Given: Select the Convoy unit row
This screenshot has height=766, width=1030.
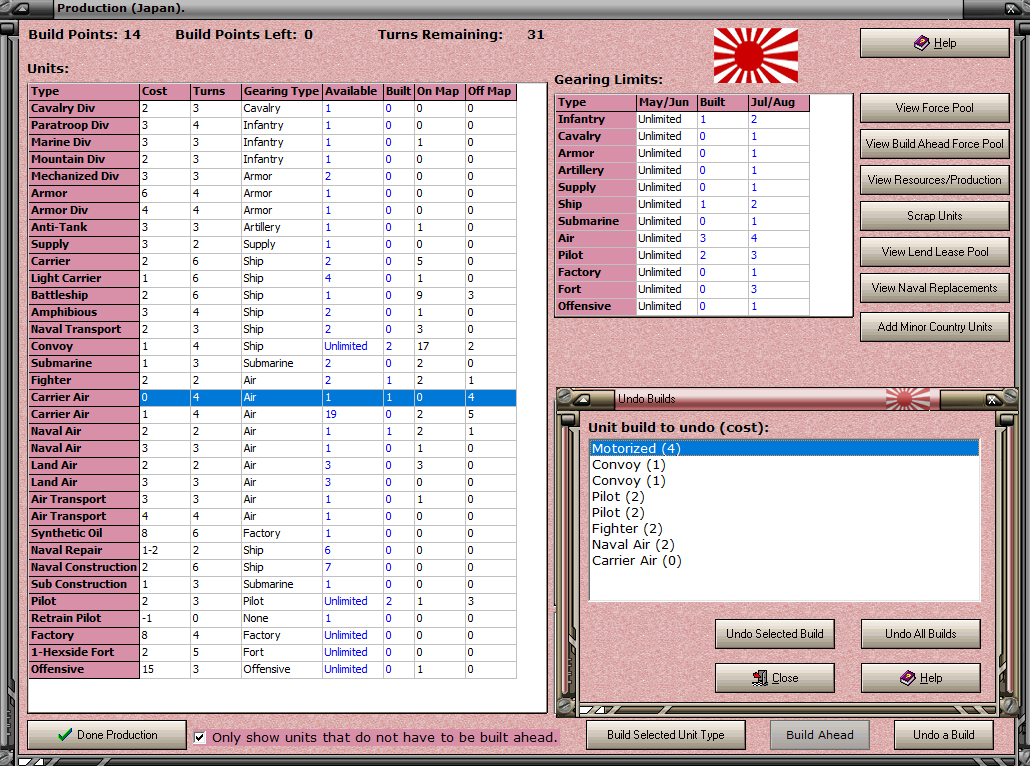Looking at the screenshot, I should point(273,346).
